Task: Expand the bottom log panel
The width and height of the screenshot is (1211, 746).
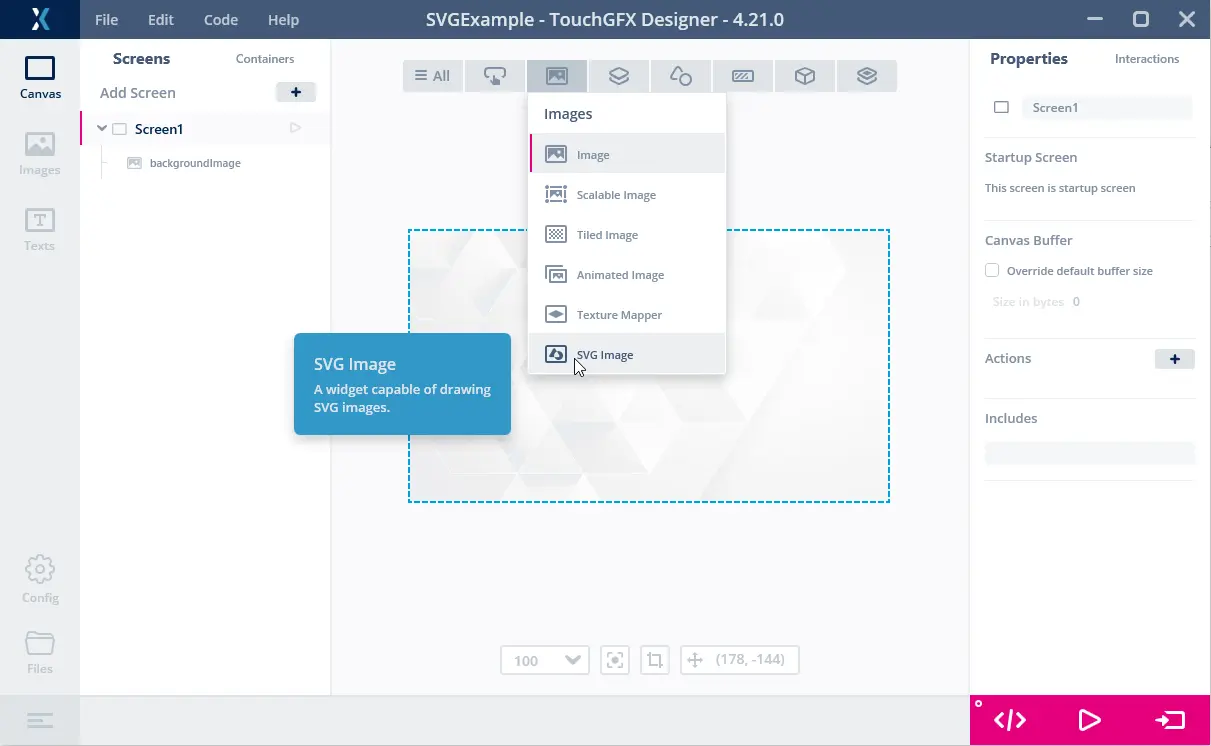Action: (40, 720)
